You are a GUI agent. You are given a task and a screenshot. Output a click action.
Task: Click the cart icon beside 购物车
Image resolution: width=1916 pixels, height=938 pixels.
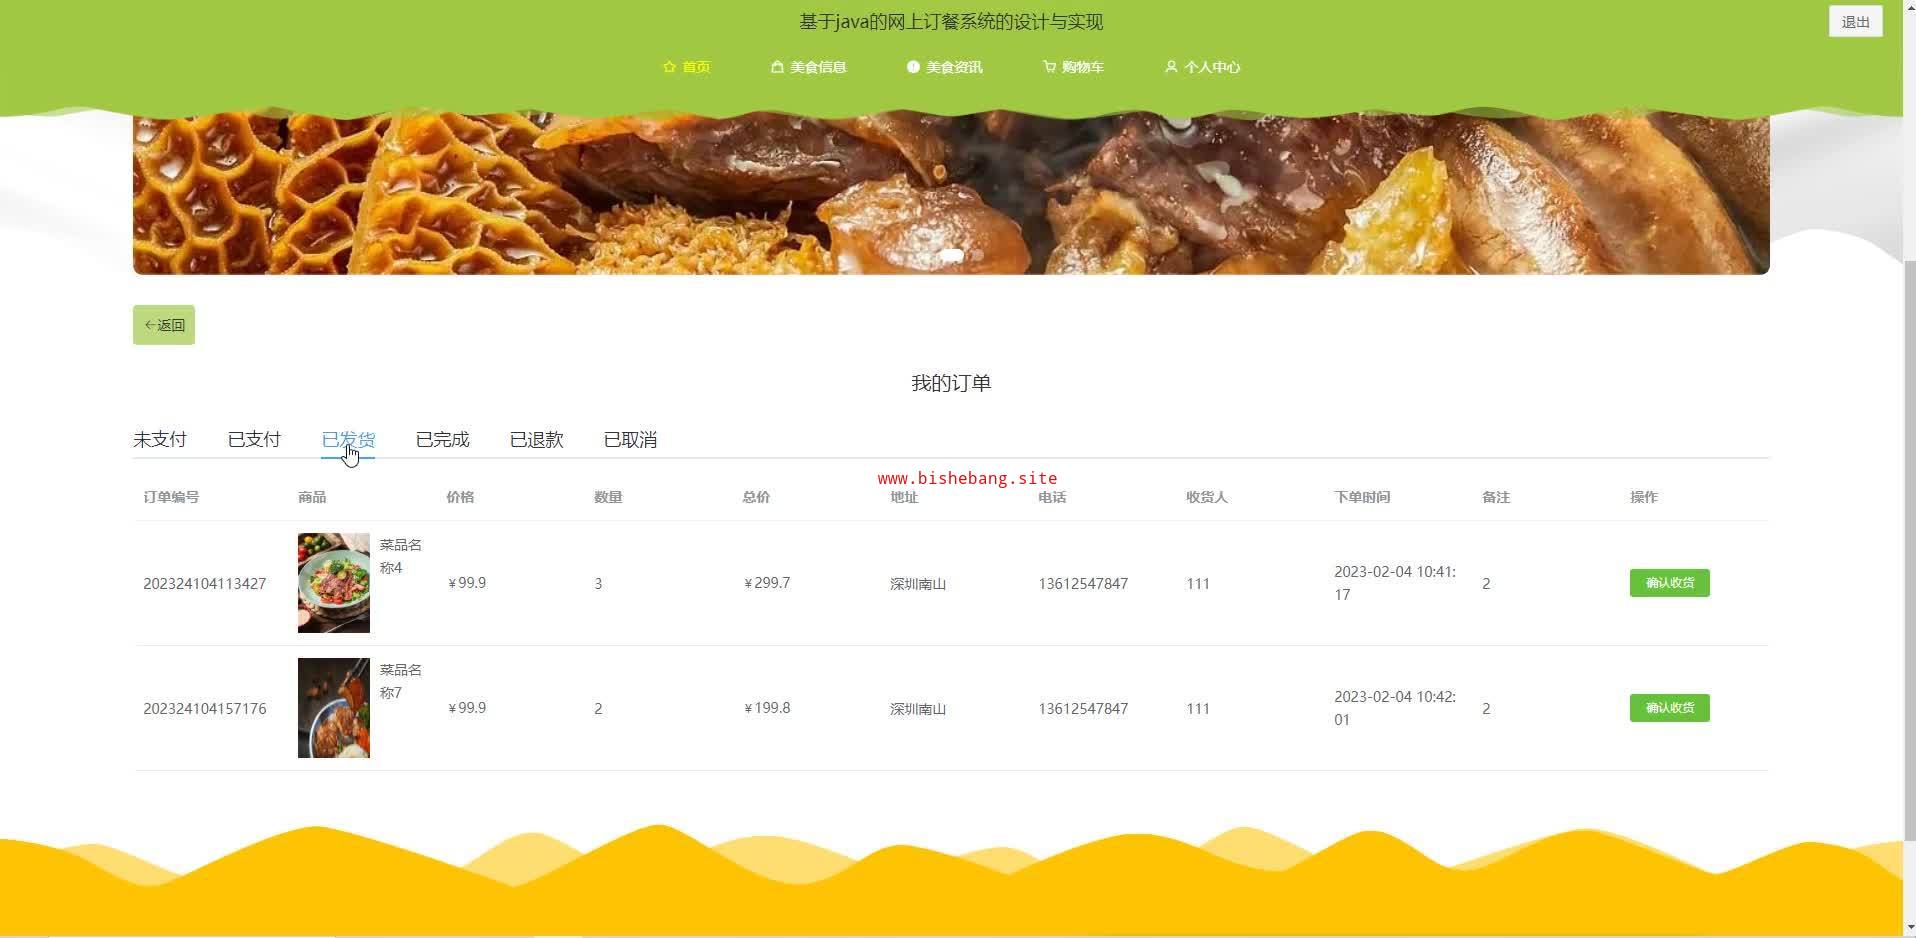point(1049,67)
